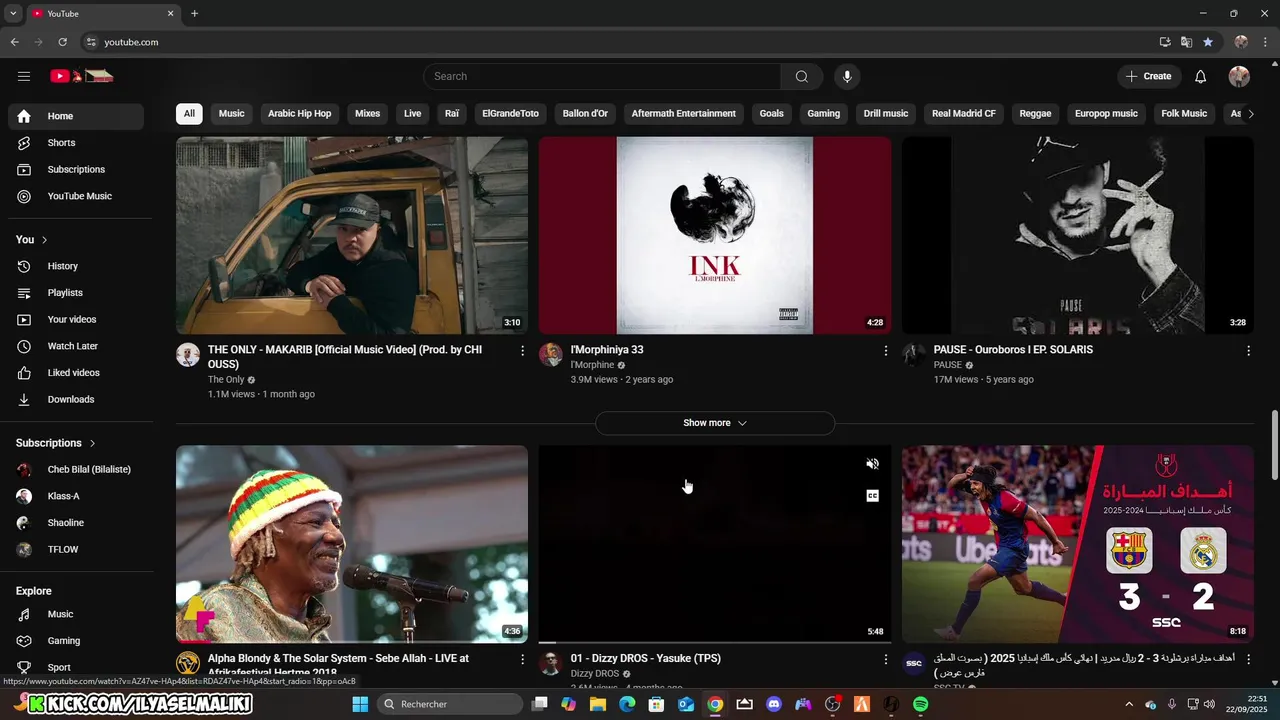Open options for l'Morphiniya 33 video
The width and height of the screenshot is (1280, 720).
pos(885,351)
